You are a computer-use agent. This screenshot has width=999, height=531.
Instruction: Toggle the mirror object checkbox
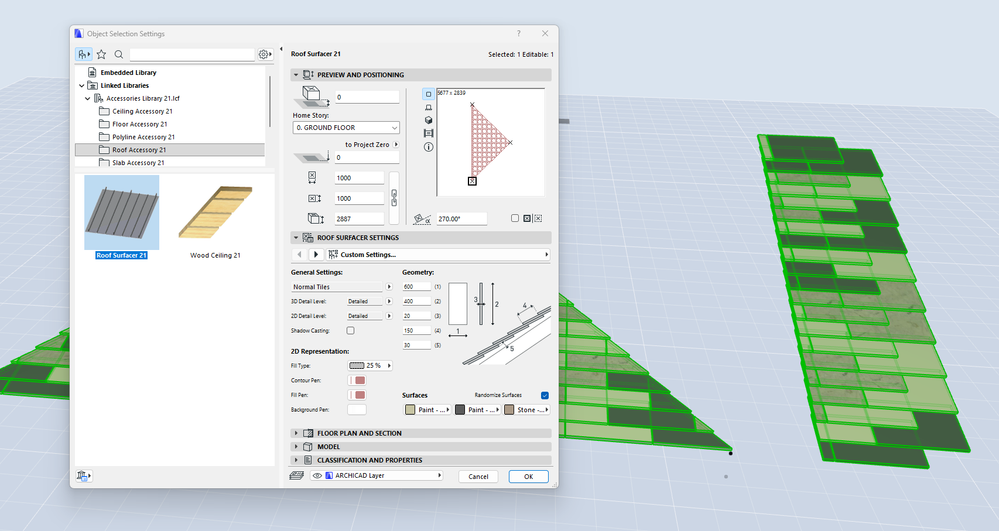[515, 218]
